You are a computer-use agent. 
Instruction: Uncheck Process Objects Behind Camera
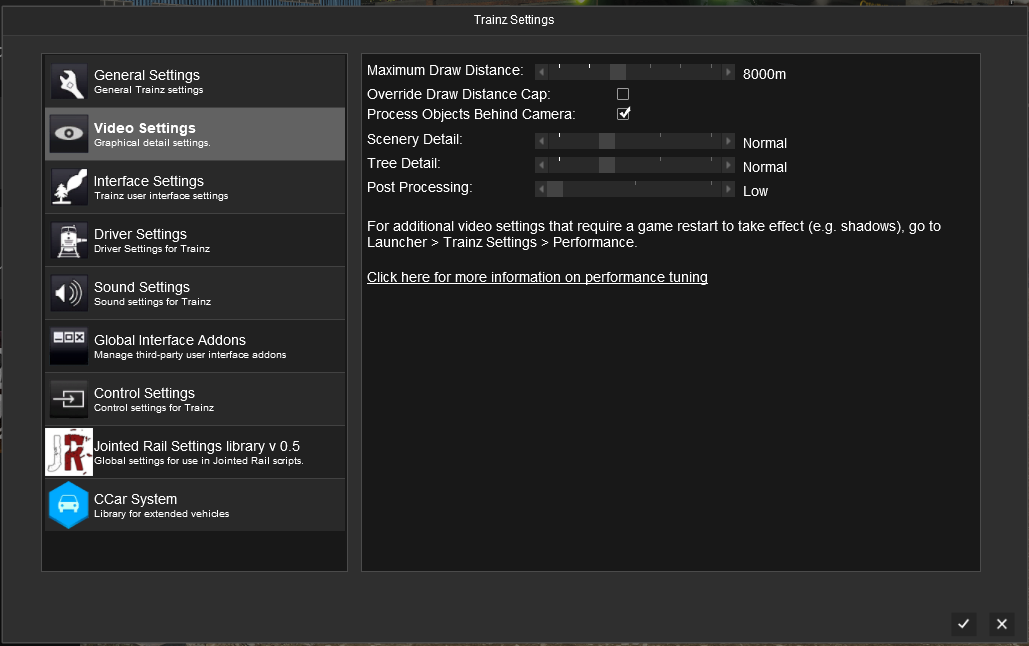point(623,114)
